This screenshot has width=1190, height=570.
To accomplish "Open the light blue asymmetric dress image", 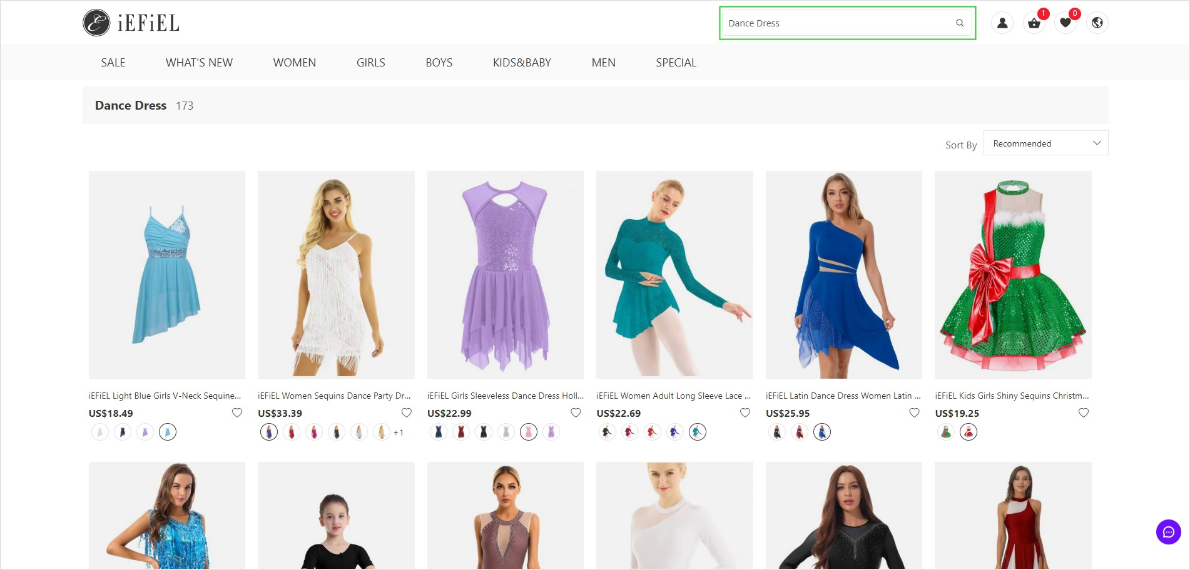I will (x=167, y=275).
